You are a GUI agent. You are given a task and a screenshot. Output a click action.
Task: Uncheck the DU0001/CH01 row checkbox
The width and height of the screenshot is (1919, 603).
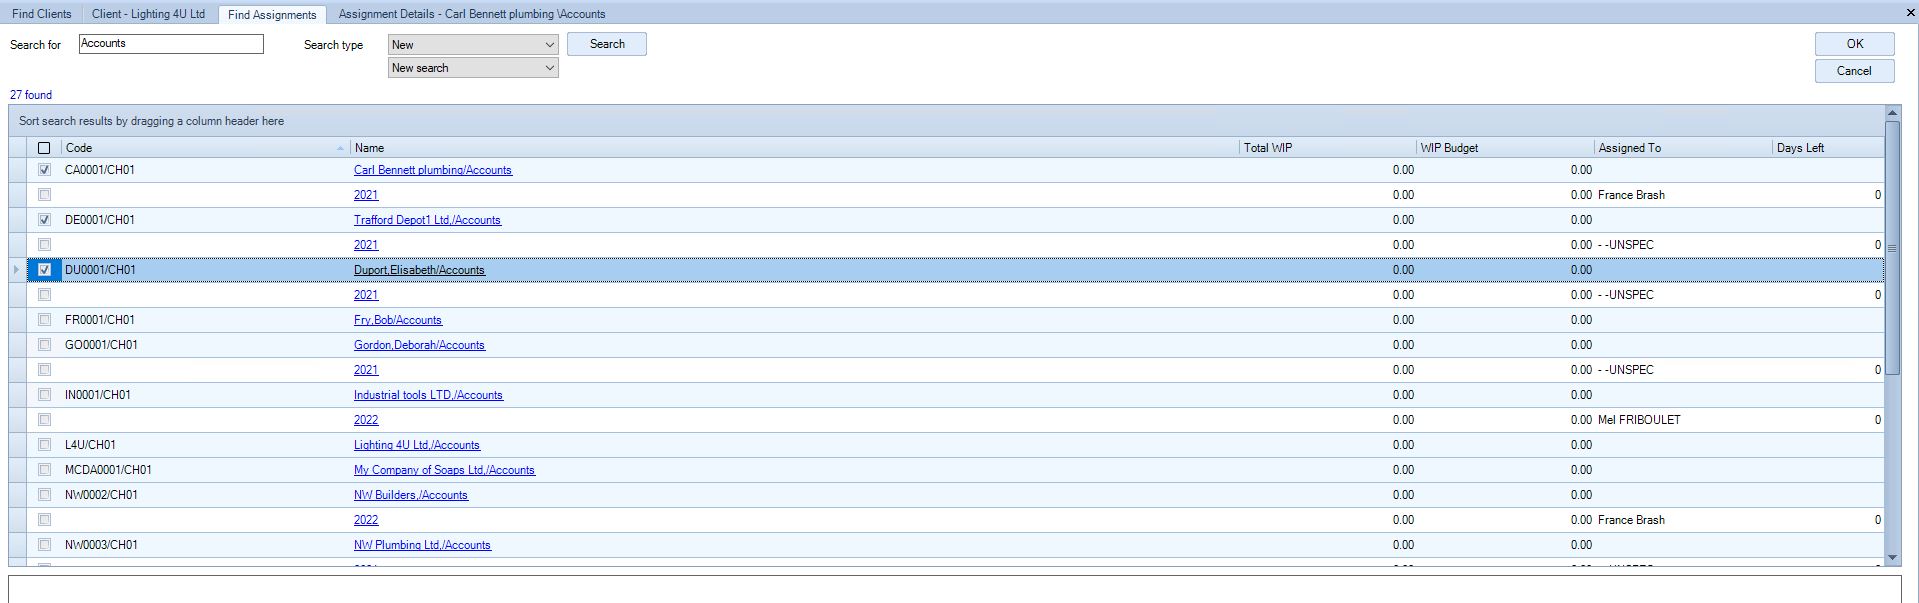pyautogui.click(x=44, y=270)
